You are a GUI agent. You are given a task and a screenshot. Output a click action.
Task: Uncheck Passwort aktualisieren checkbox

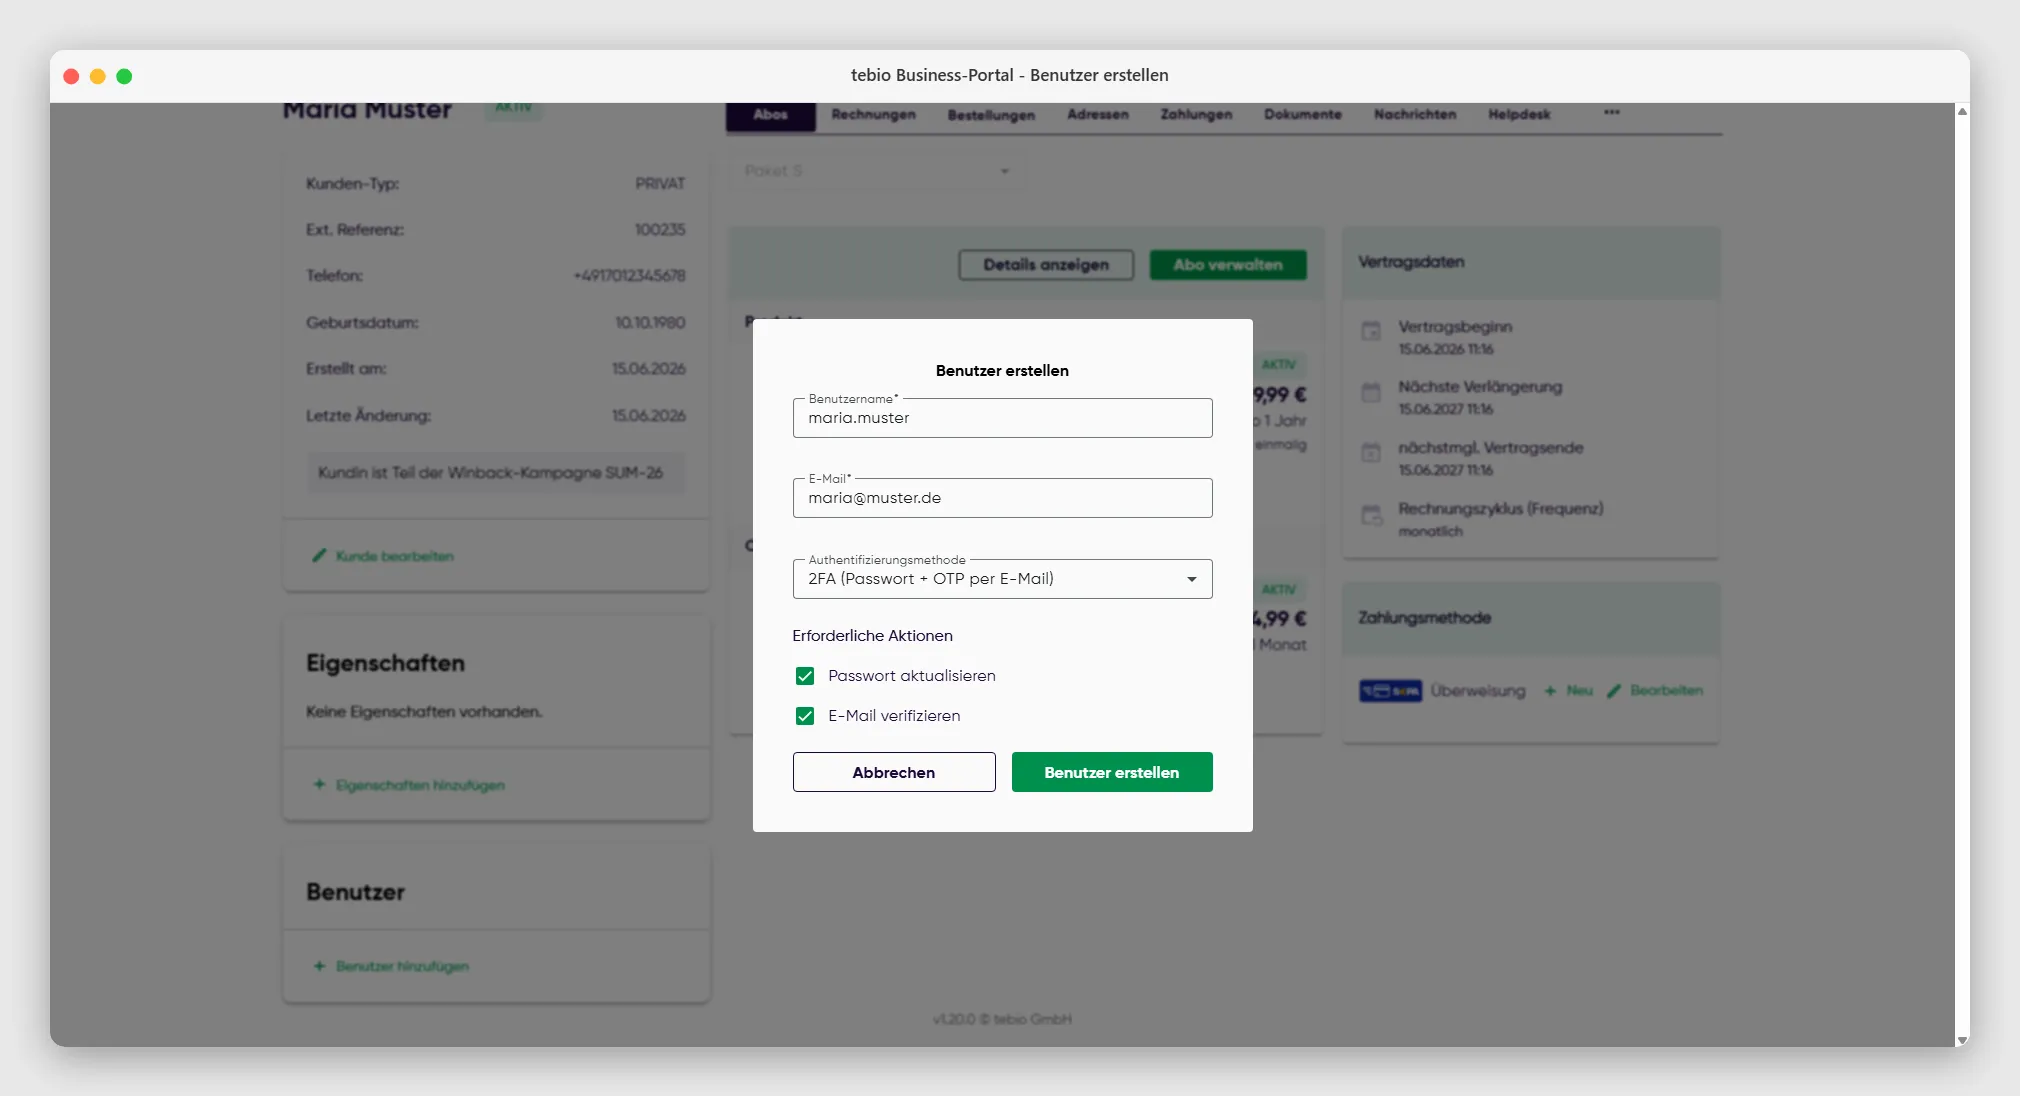click(805, 676)
